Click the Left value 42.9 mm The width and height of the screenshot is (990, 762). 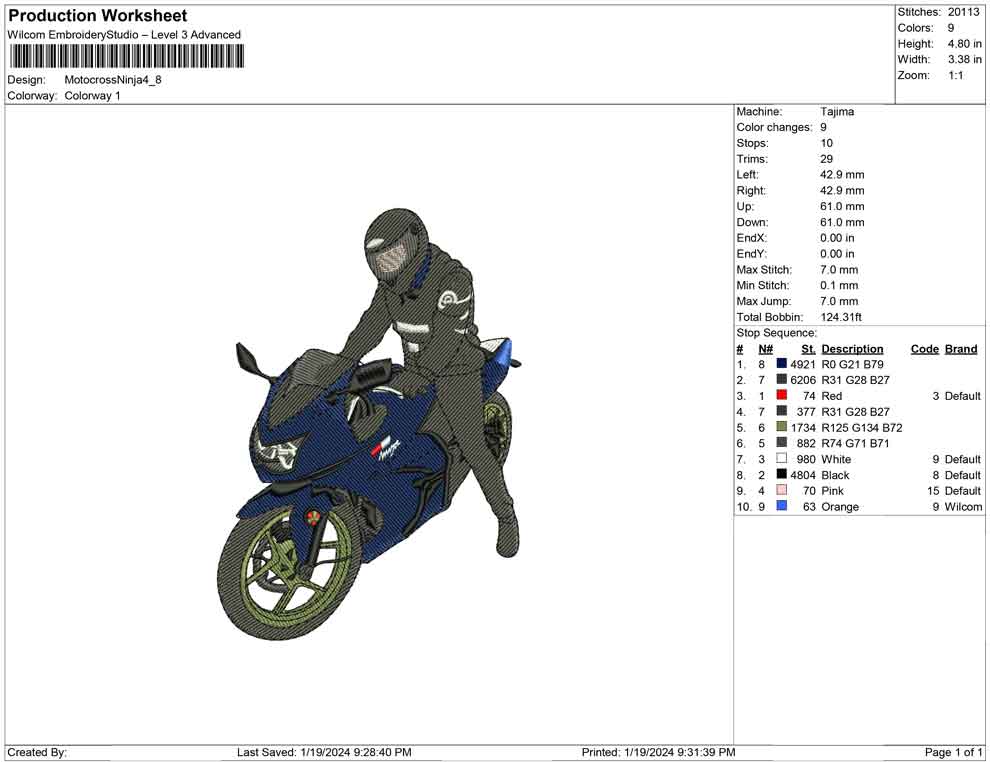[x=842, y=174]
